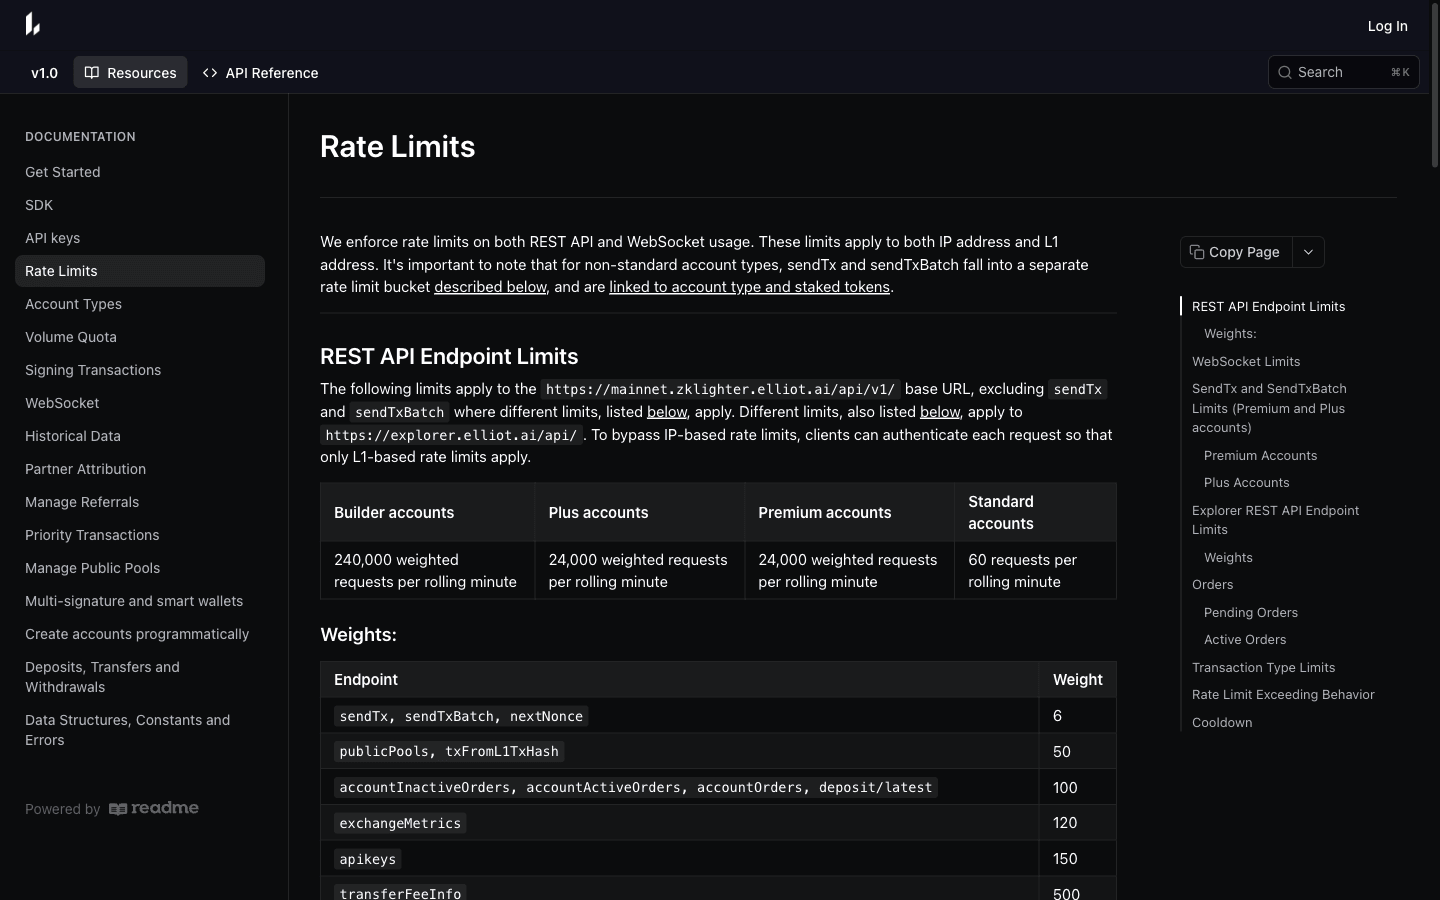Follow the 'described below' link
This screenshot has width=1440, height=900.
[490, 287]
